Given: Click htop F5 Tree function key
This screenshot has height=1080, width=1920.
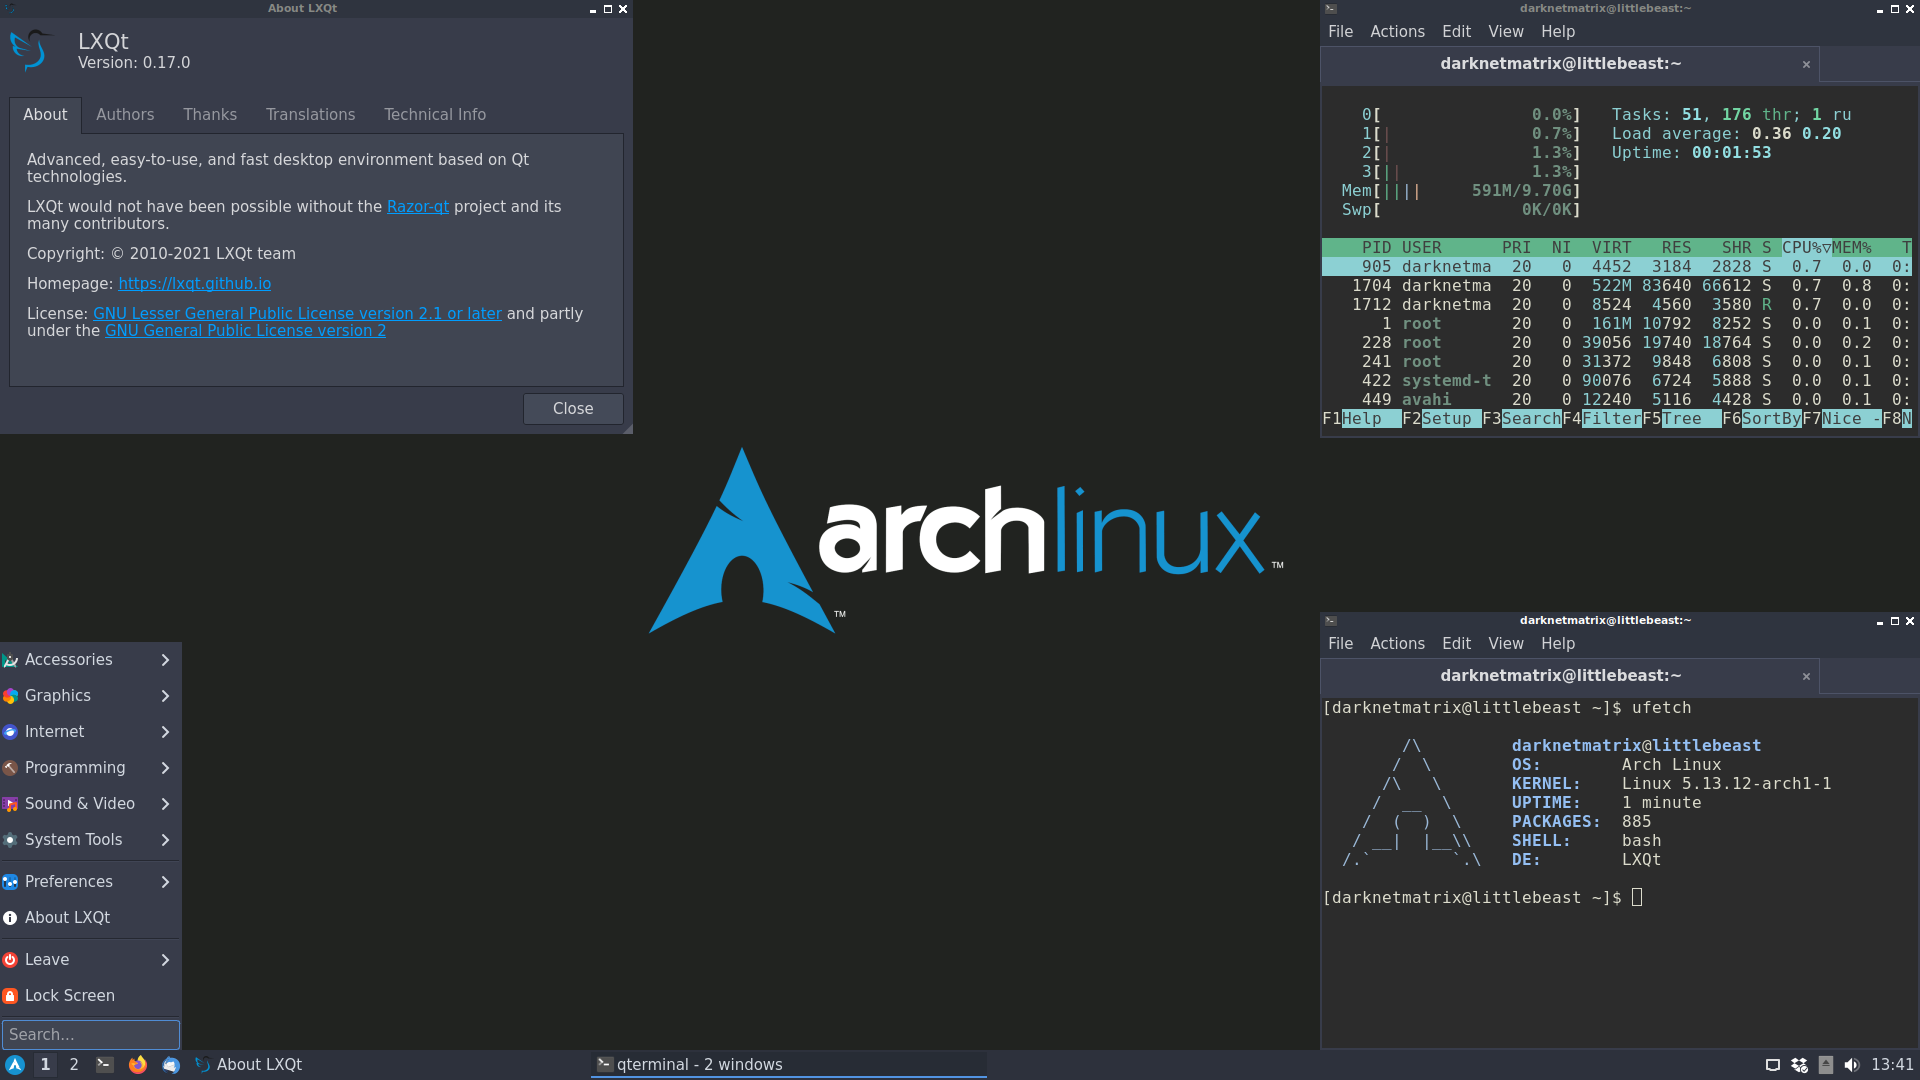Looking at the screenshot, I should coord(1681,419).
